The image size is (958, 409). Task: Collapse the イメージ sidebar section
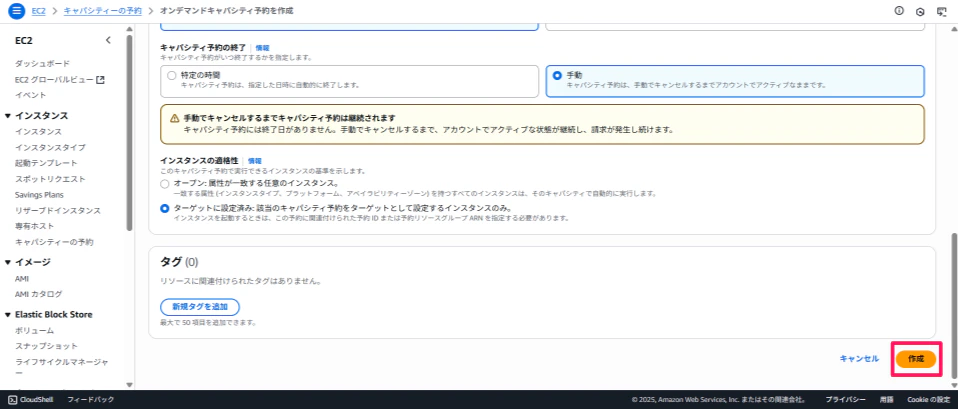[x=8, y=262]
